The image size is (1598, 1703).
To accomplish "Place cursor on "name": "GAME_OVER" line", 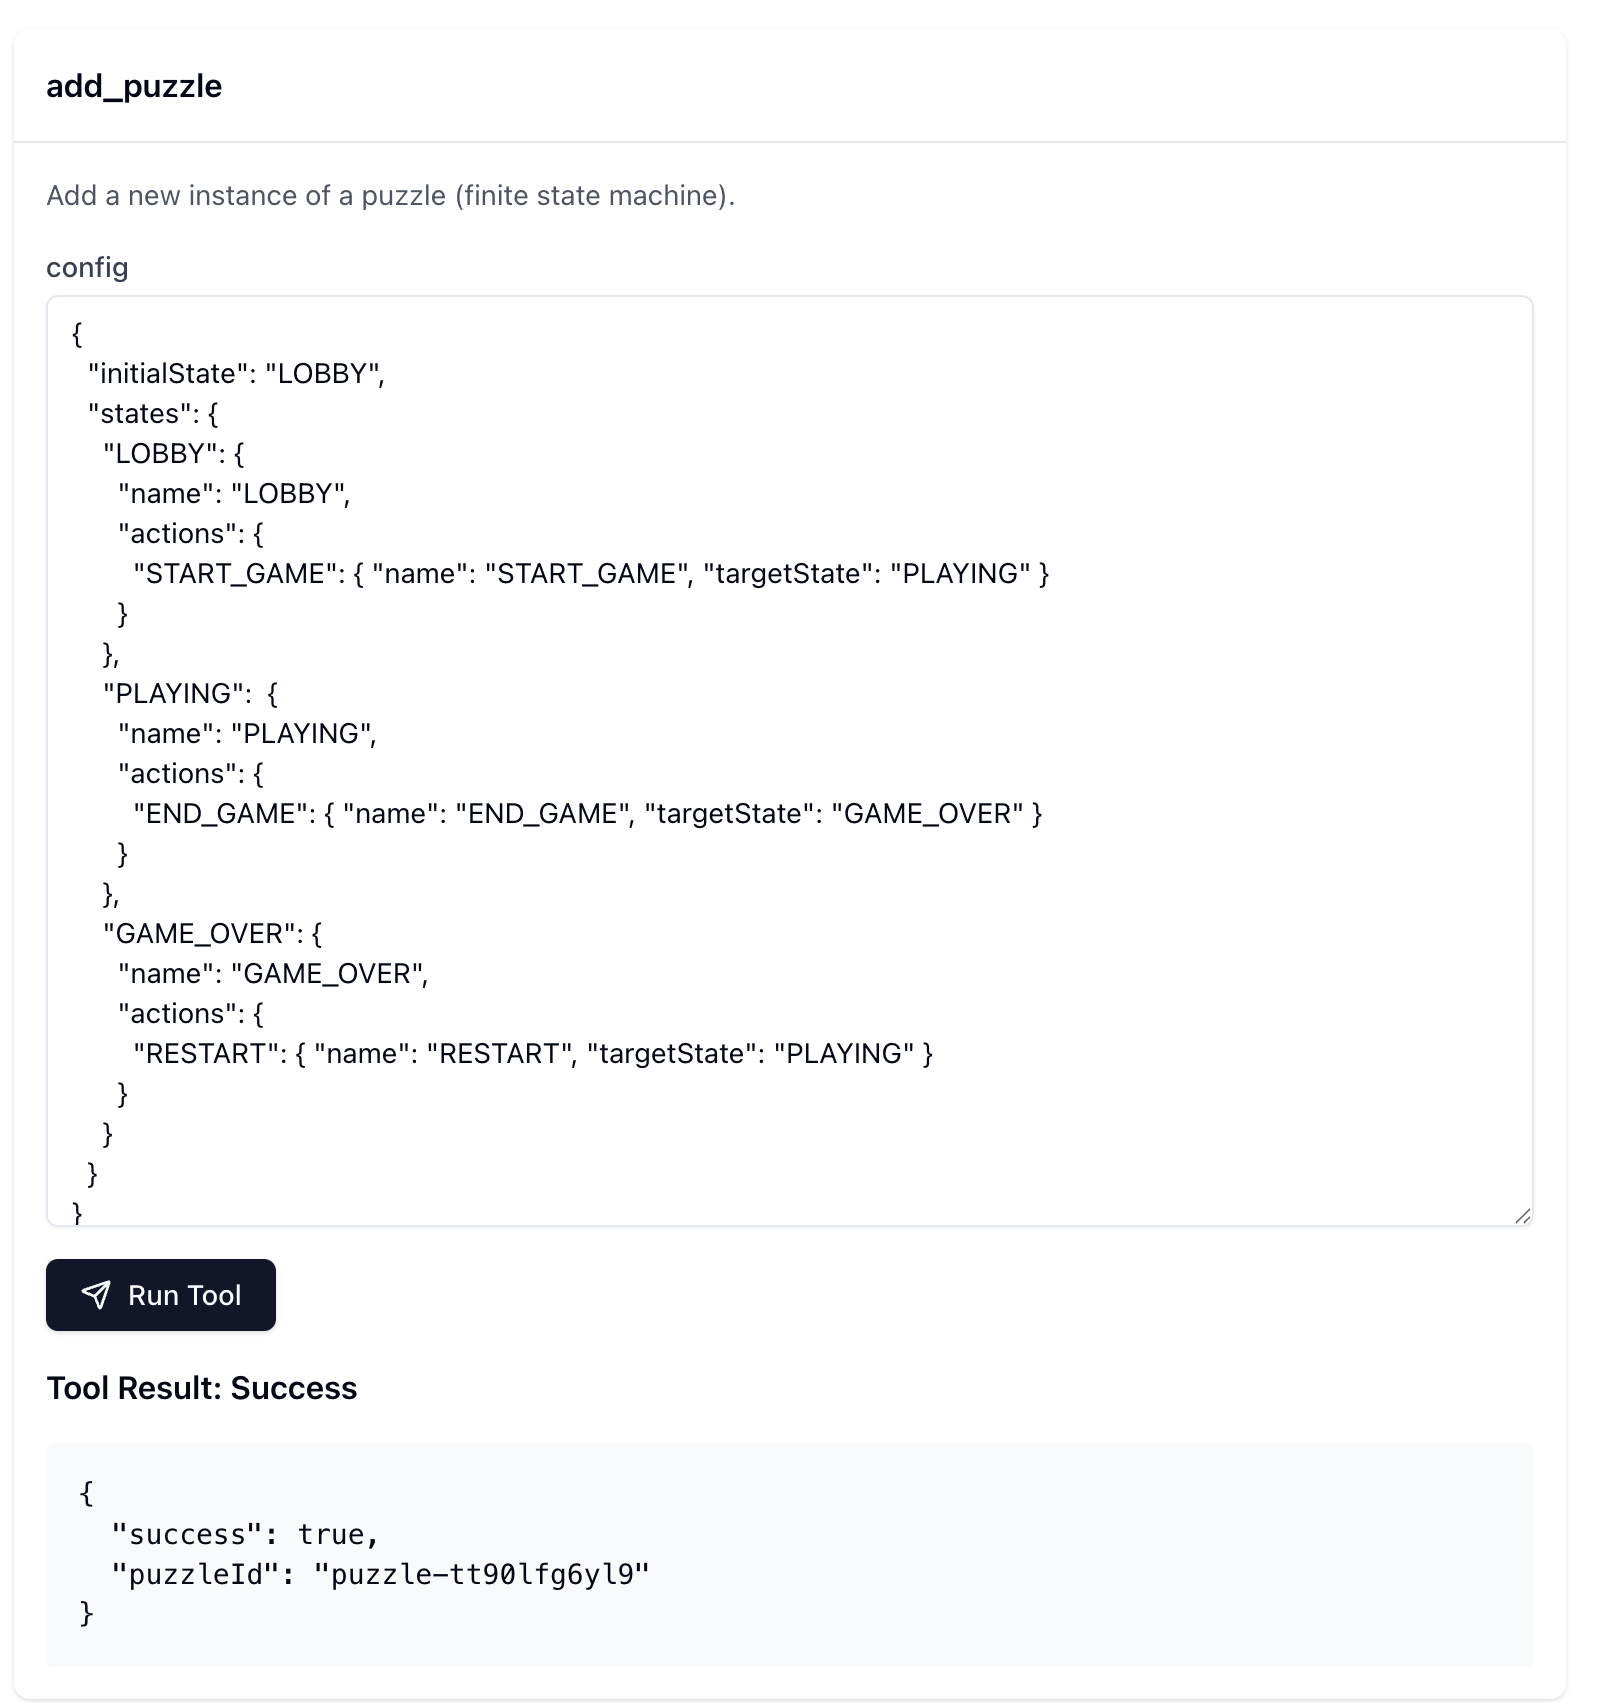I will pos(273,974).
